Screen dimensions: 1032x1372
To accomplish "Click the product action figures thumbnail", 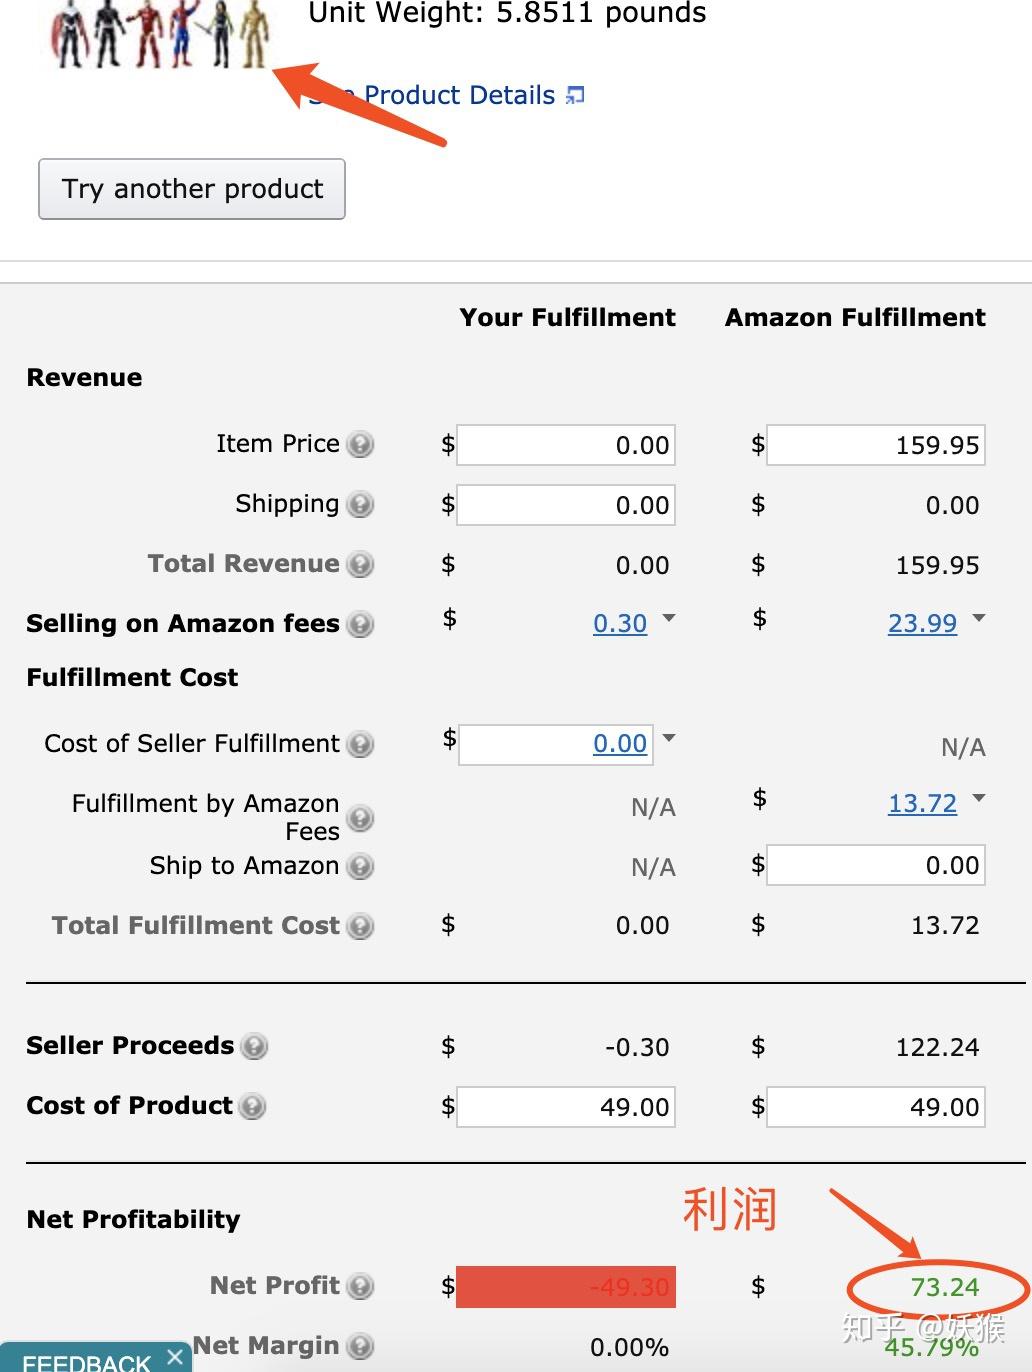I will [162, 36].
